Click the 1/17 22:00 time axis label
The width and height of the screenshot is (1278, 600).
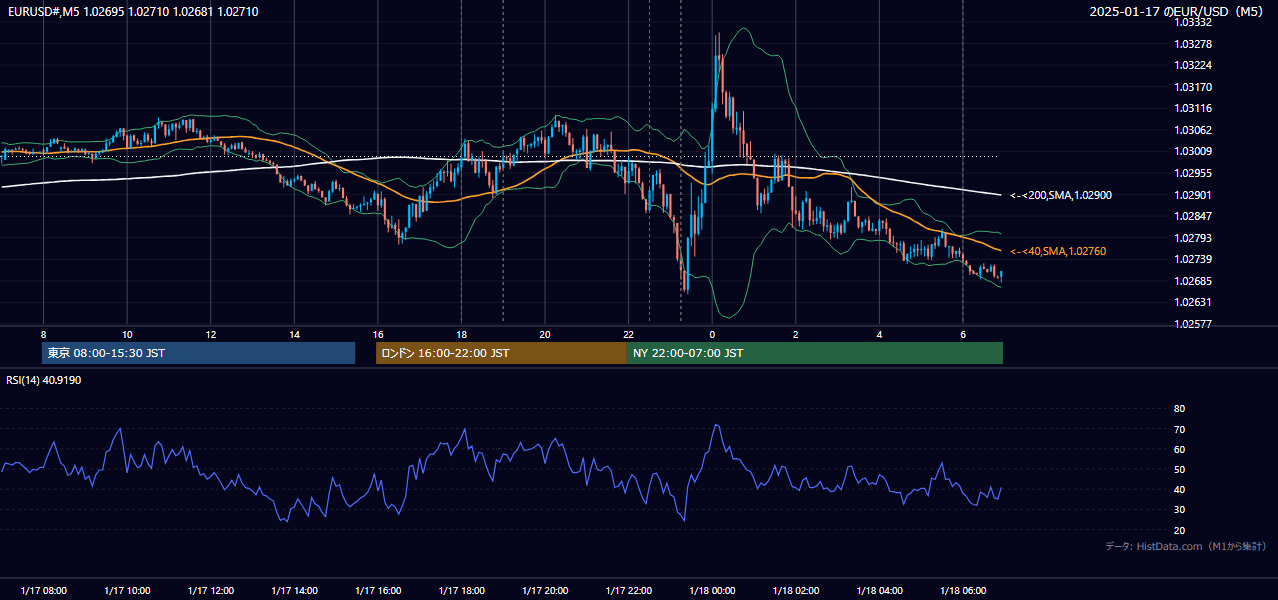click(x=628, y=591)
